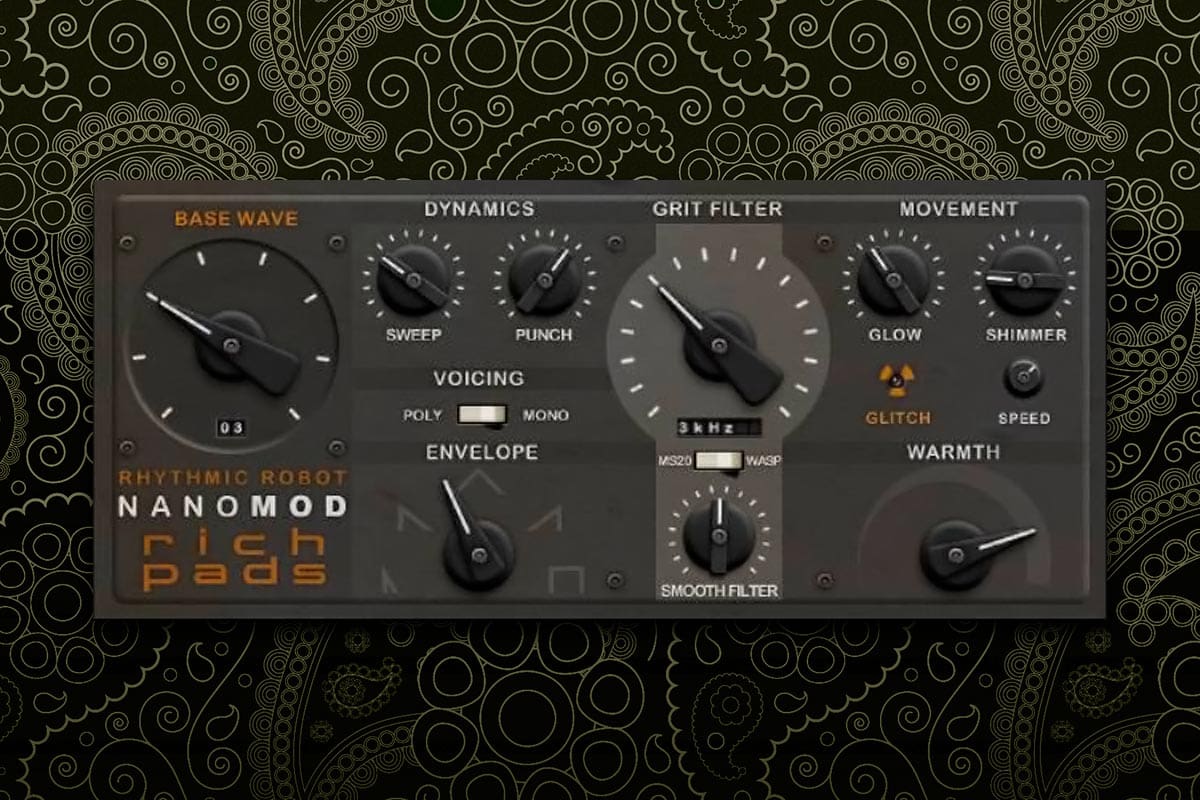Click the PUNCH label
This screenshot has height=800, width=1200.
pos(543,335)
